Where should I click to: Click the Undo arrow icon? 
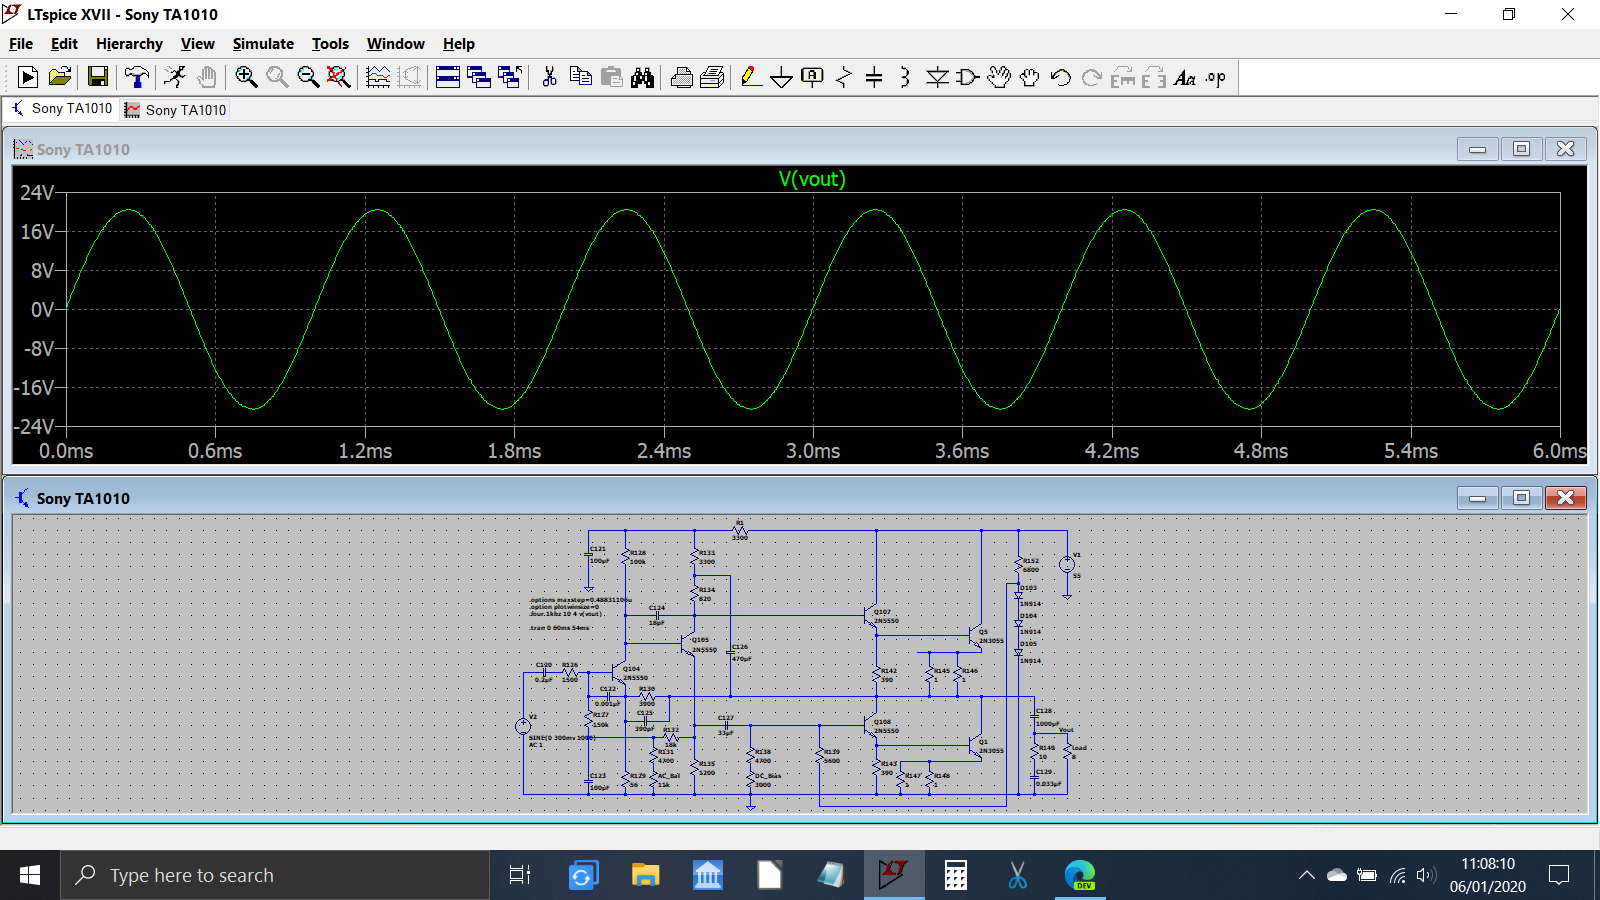coord(1061,77)
